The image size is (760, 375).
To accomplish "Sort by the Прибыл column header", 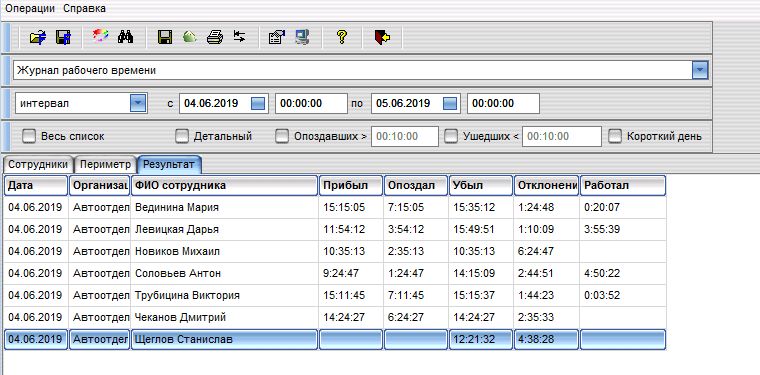I will click(351, 186).
